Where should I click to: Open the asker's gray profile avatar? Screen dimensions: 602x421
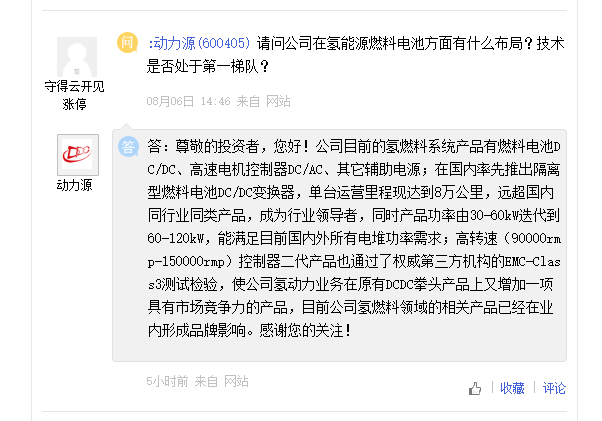coord(77,56)
